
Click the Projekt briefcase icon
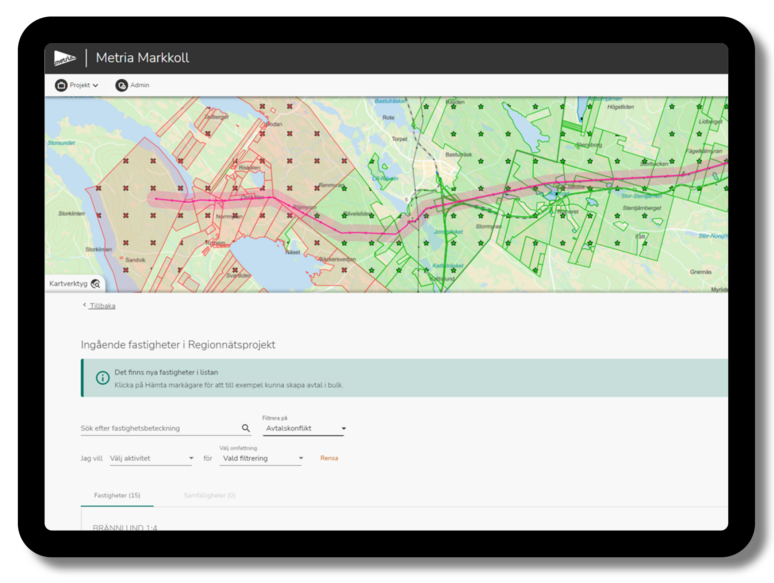[61, 85]
